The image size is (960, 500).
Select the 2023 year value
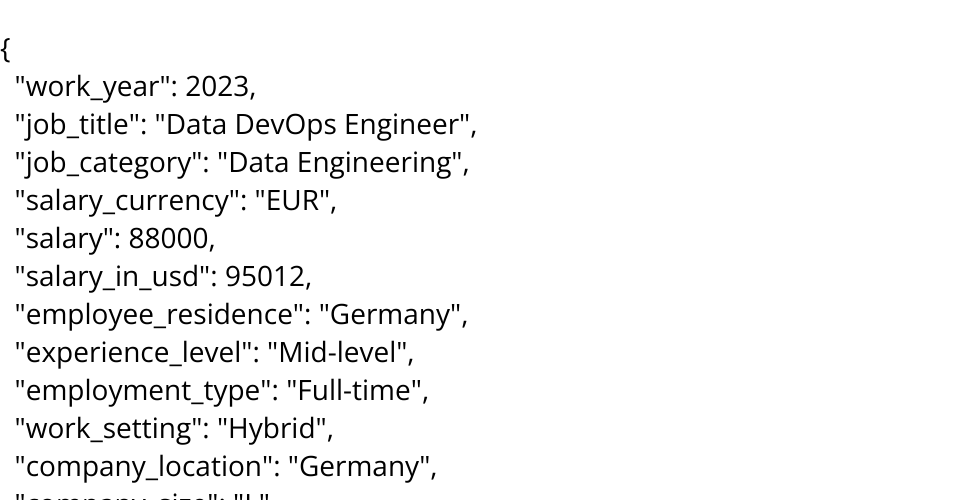[216, 87]
